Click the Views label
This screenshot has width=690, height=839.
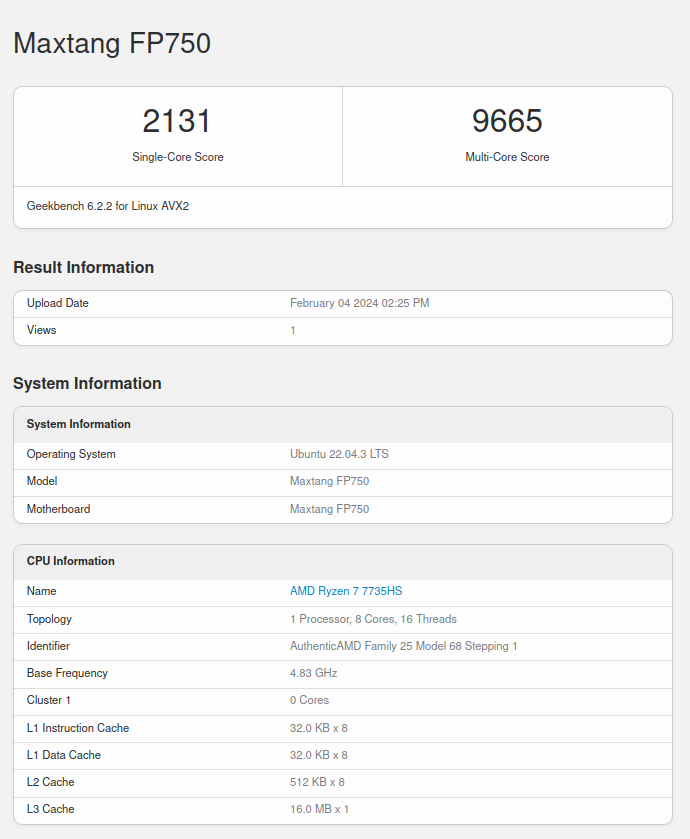(x=41, y=330)
